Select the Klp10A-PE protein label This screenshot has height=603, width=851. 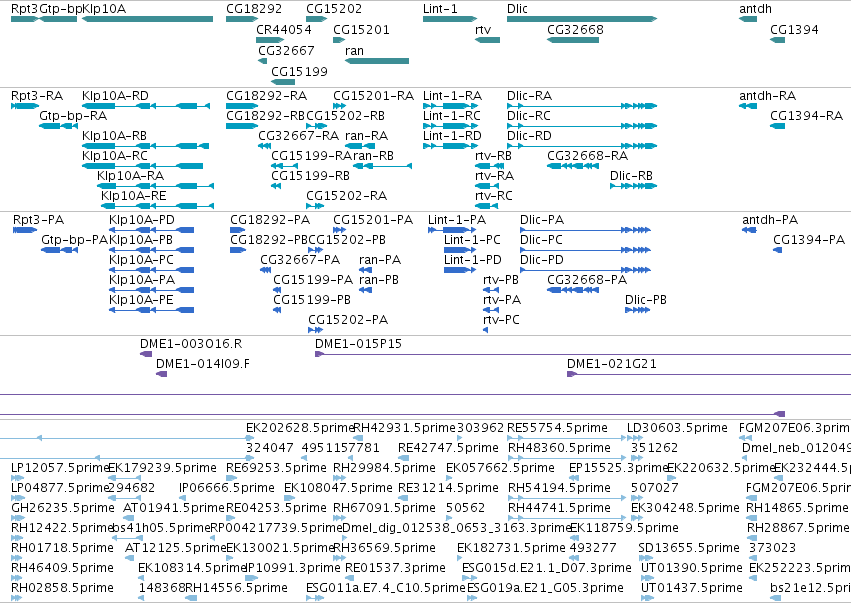(141, 300)
